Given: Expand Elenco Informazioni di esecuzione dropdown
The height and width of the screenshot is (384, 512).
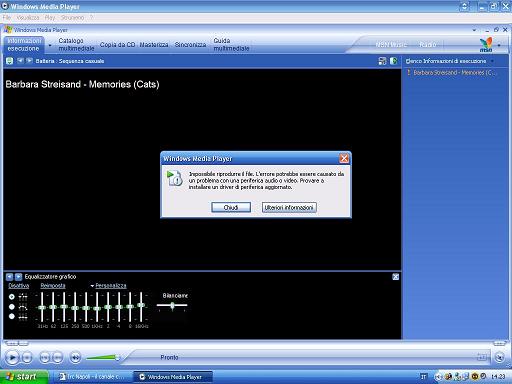Looking at the screenshot, I should tap(492, 61).
